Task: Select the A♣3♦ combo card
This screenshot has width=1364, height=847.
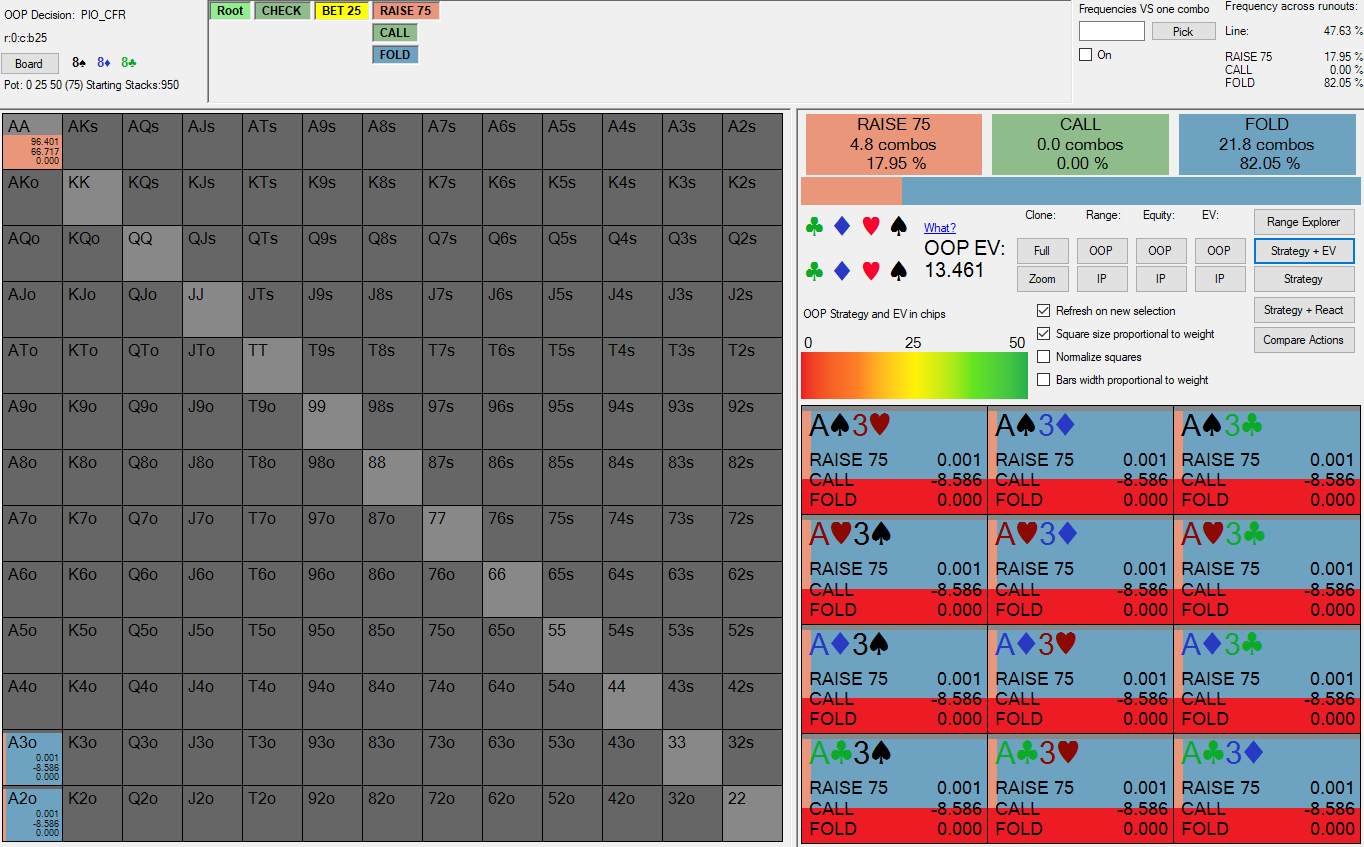Action: pyautogui.click(x=1267, y=790)
